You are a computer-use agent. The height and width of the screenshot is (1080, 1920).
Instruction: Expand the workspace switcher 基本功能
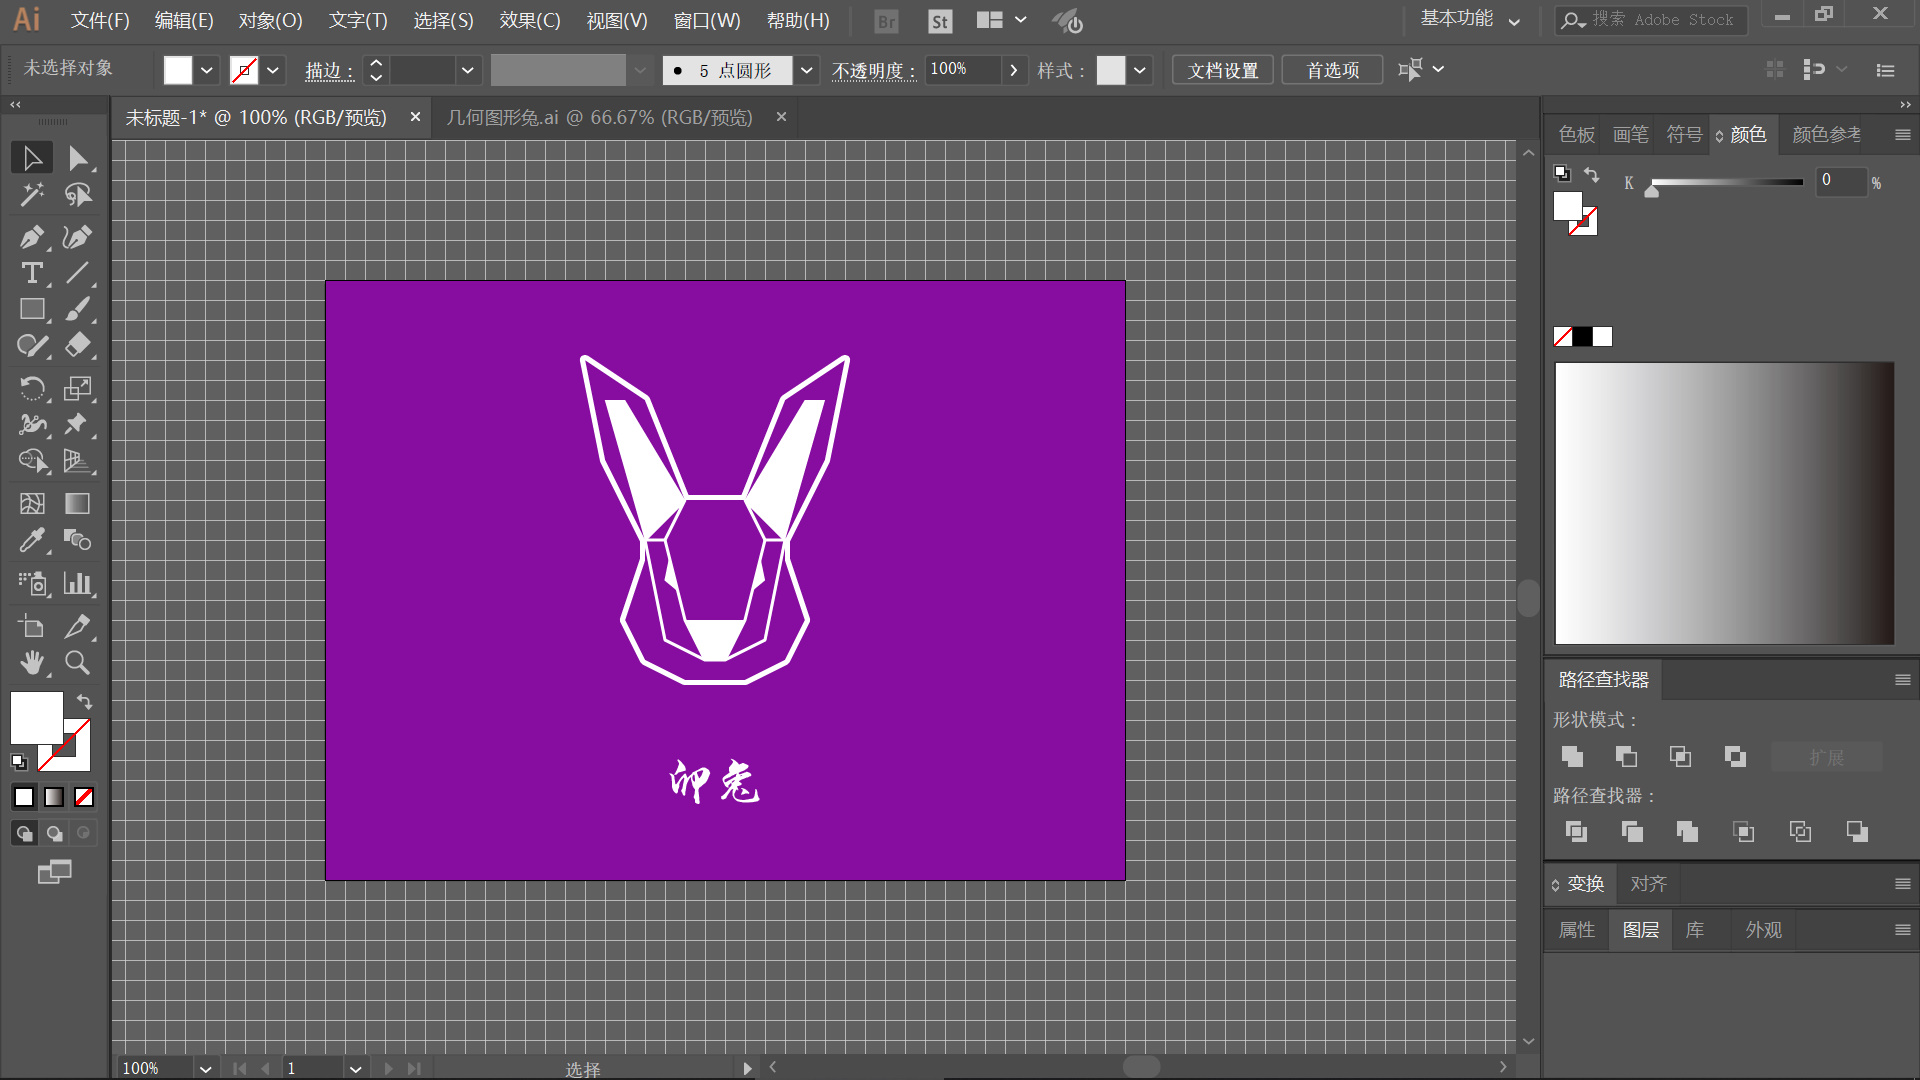tap(1470, 20)
